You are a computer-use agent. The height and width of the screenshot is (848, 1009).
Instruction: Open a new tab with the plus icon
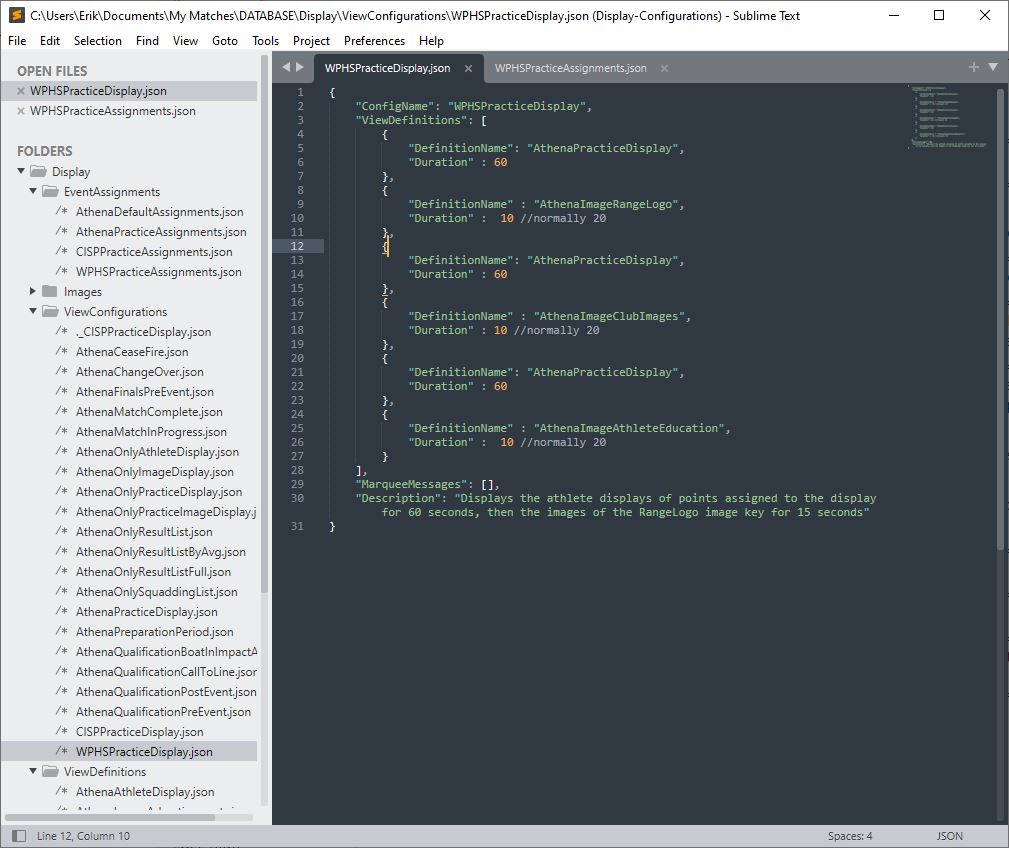pyautogui.click(x=972, y=66)
